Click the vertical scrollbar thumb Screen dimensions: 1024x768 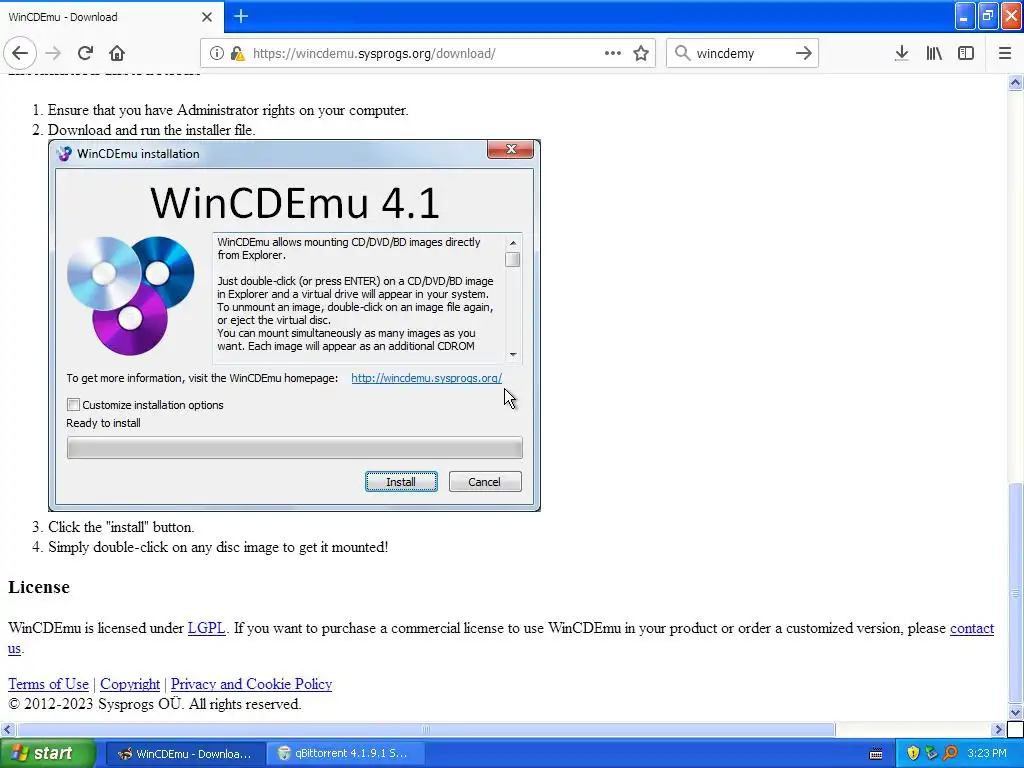(x=1015, y=593)
